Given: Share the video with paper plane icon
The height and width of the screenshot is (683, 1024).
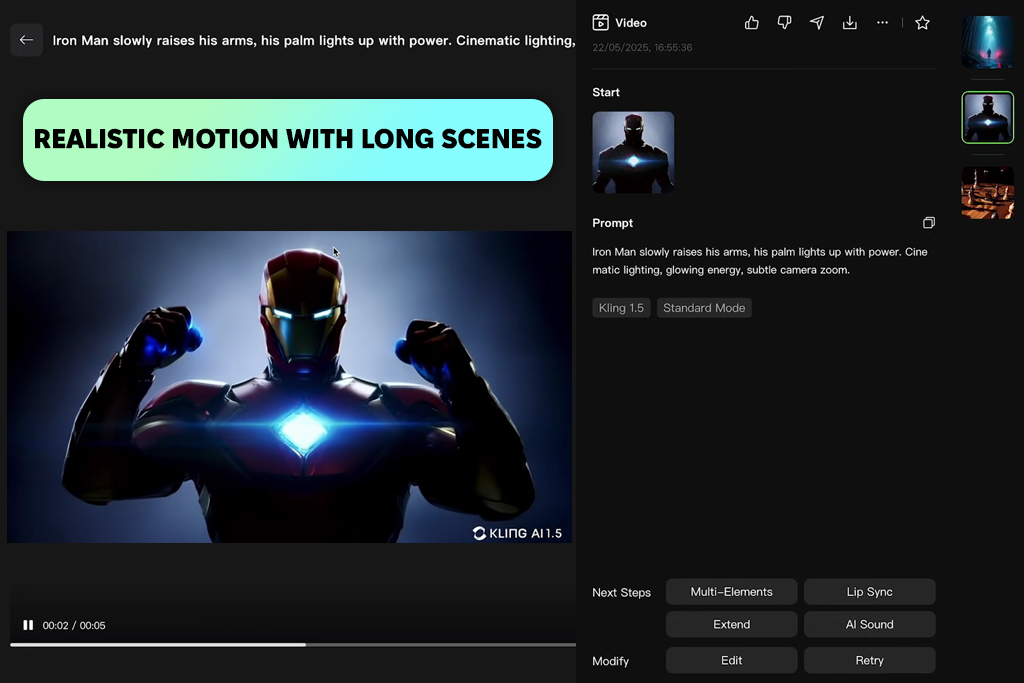Looking at the screenshot, I should 817,23.
